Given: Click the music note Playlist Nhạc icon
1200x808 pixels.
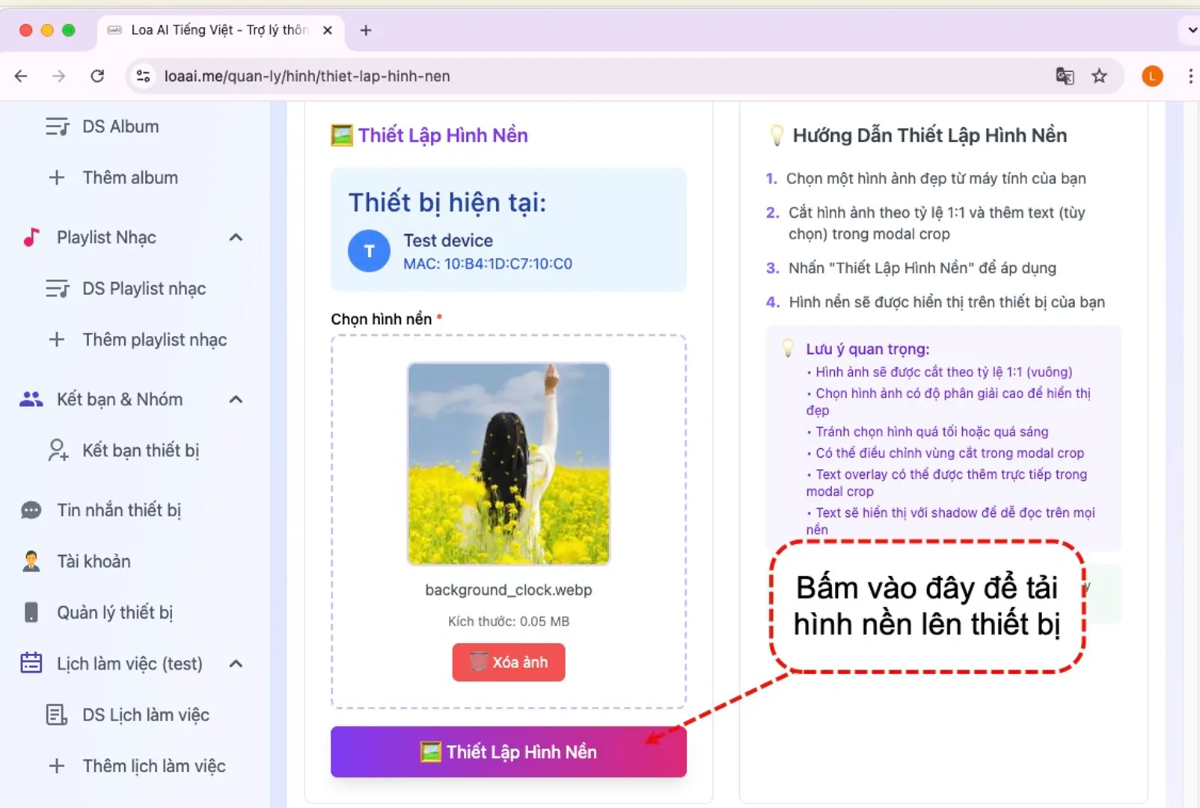Looking at the screenshot, I should tap(31, 237).
